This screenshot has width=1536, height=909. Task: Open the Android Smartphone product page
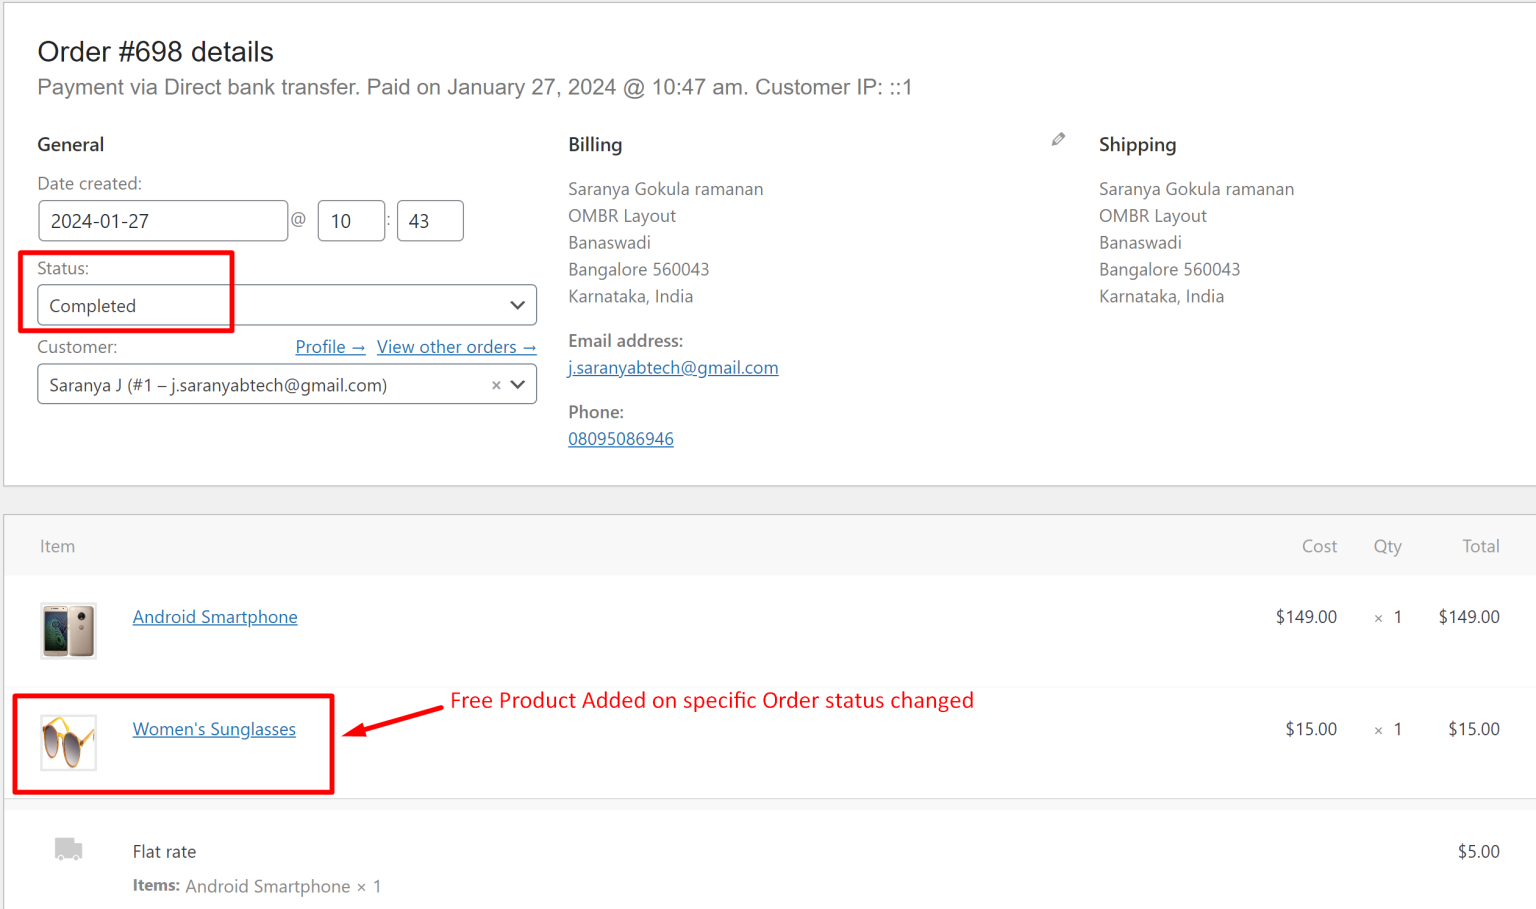click(x=215, y=617)
